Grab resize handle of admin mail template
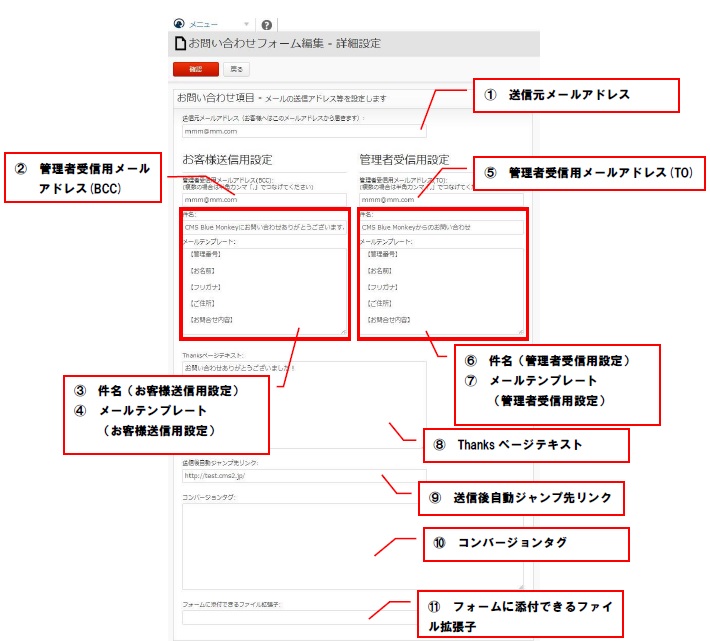The image size is (710, 641). click(x=521, y=332)
